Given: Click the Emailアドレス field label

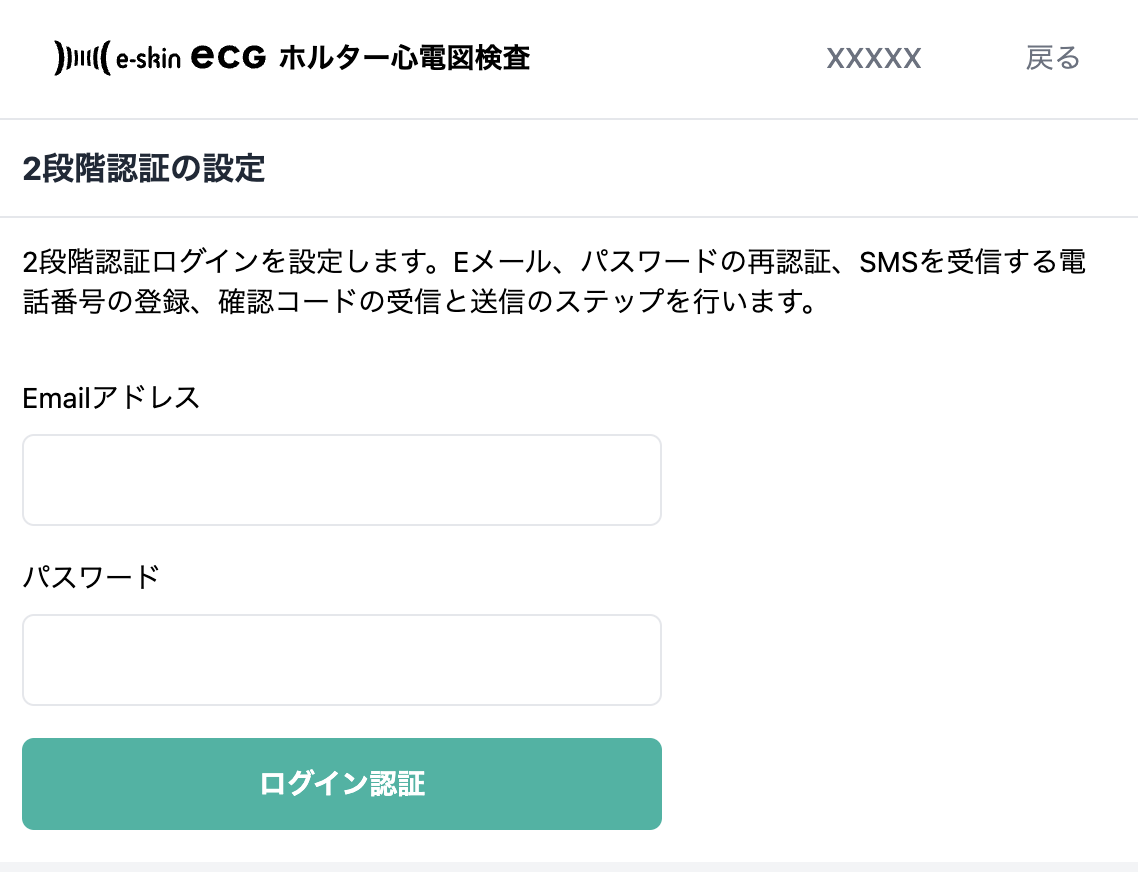Looking at the screenshot, I should point(111,398).
